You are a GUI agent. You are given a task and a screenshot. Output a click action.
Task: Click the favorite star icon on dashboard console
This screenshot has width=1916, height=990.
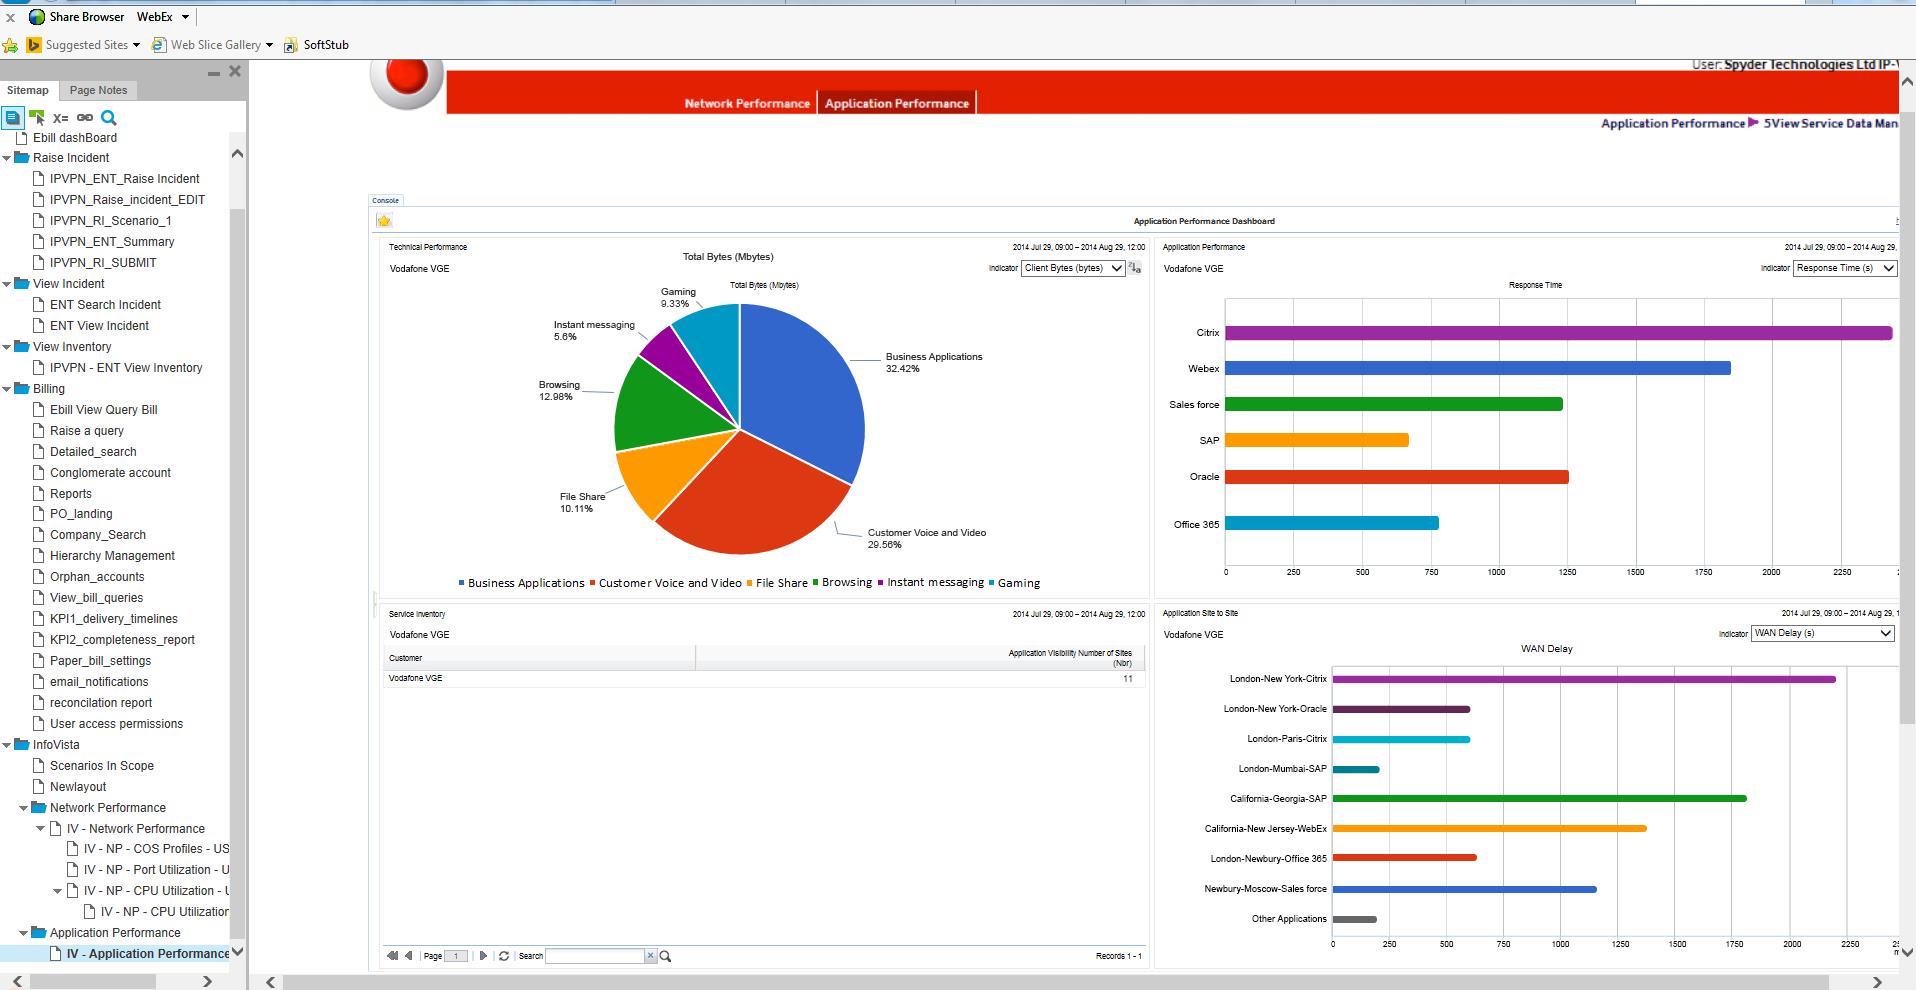pyautogui.click(x=384, y=221)
